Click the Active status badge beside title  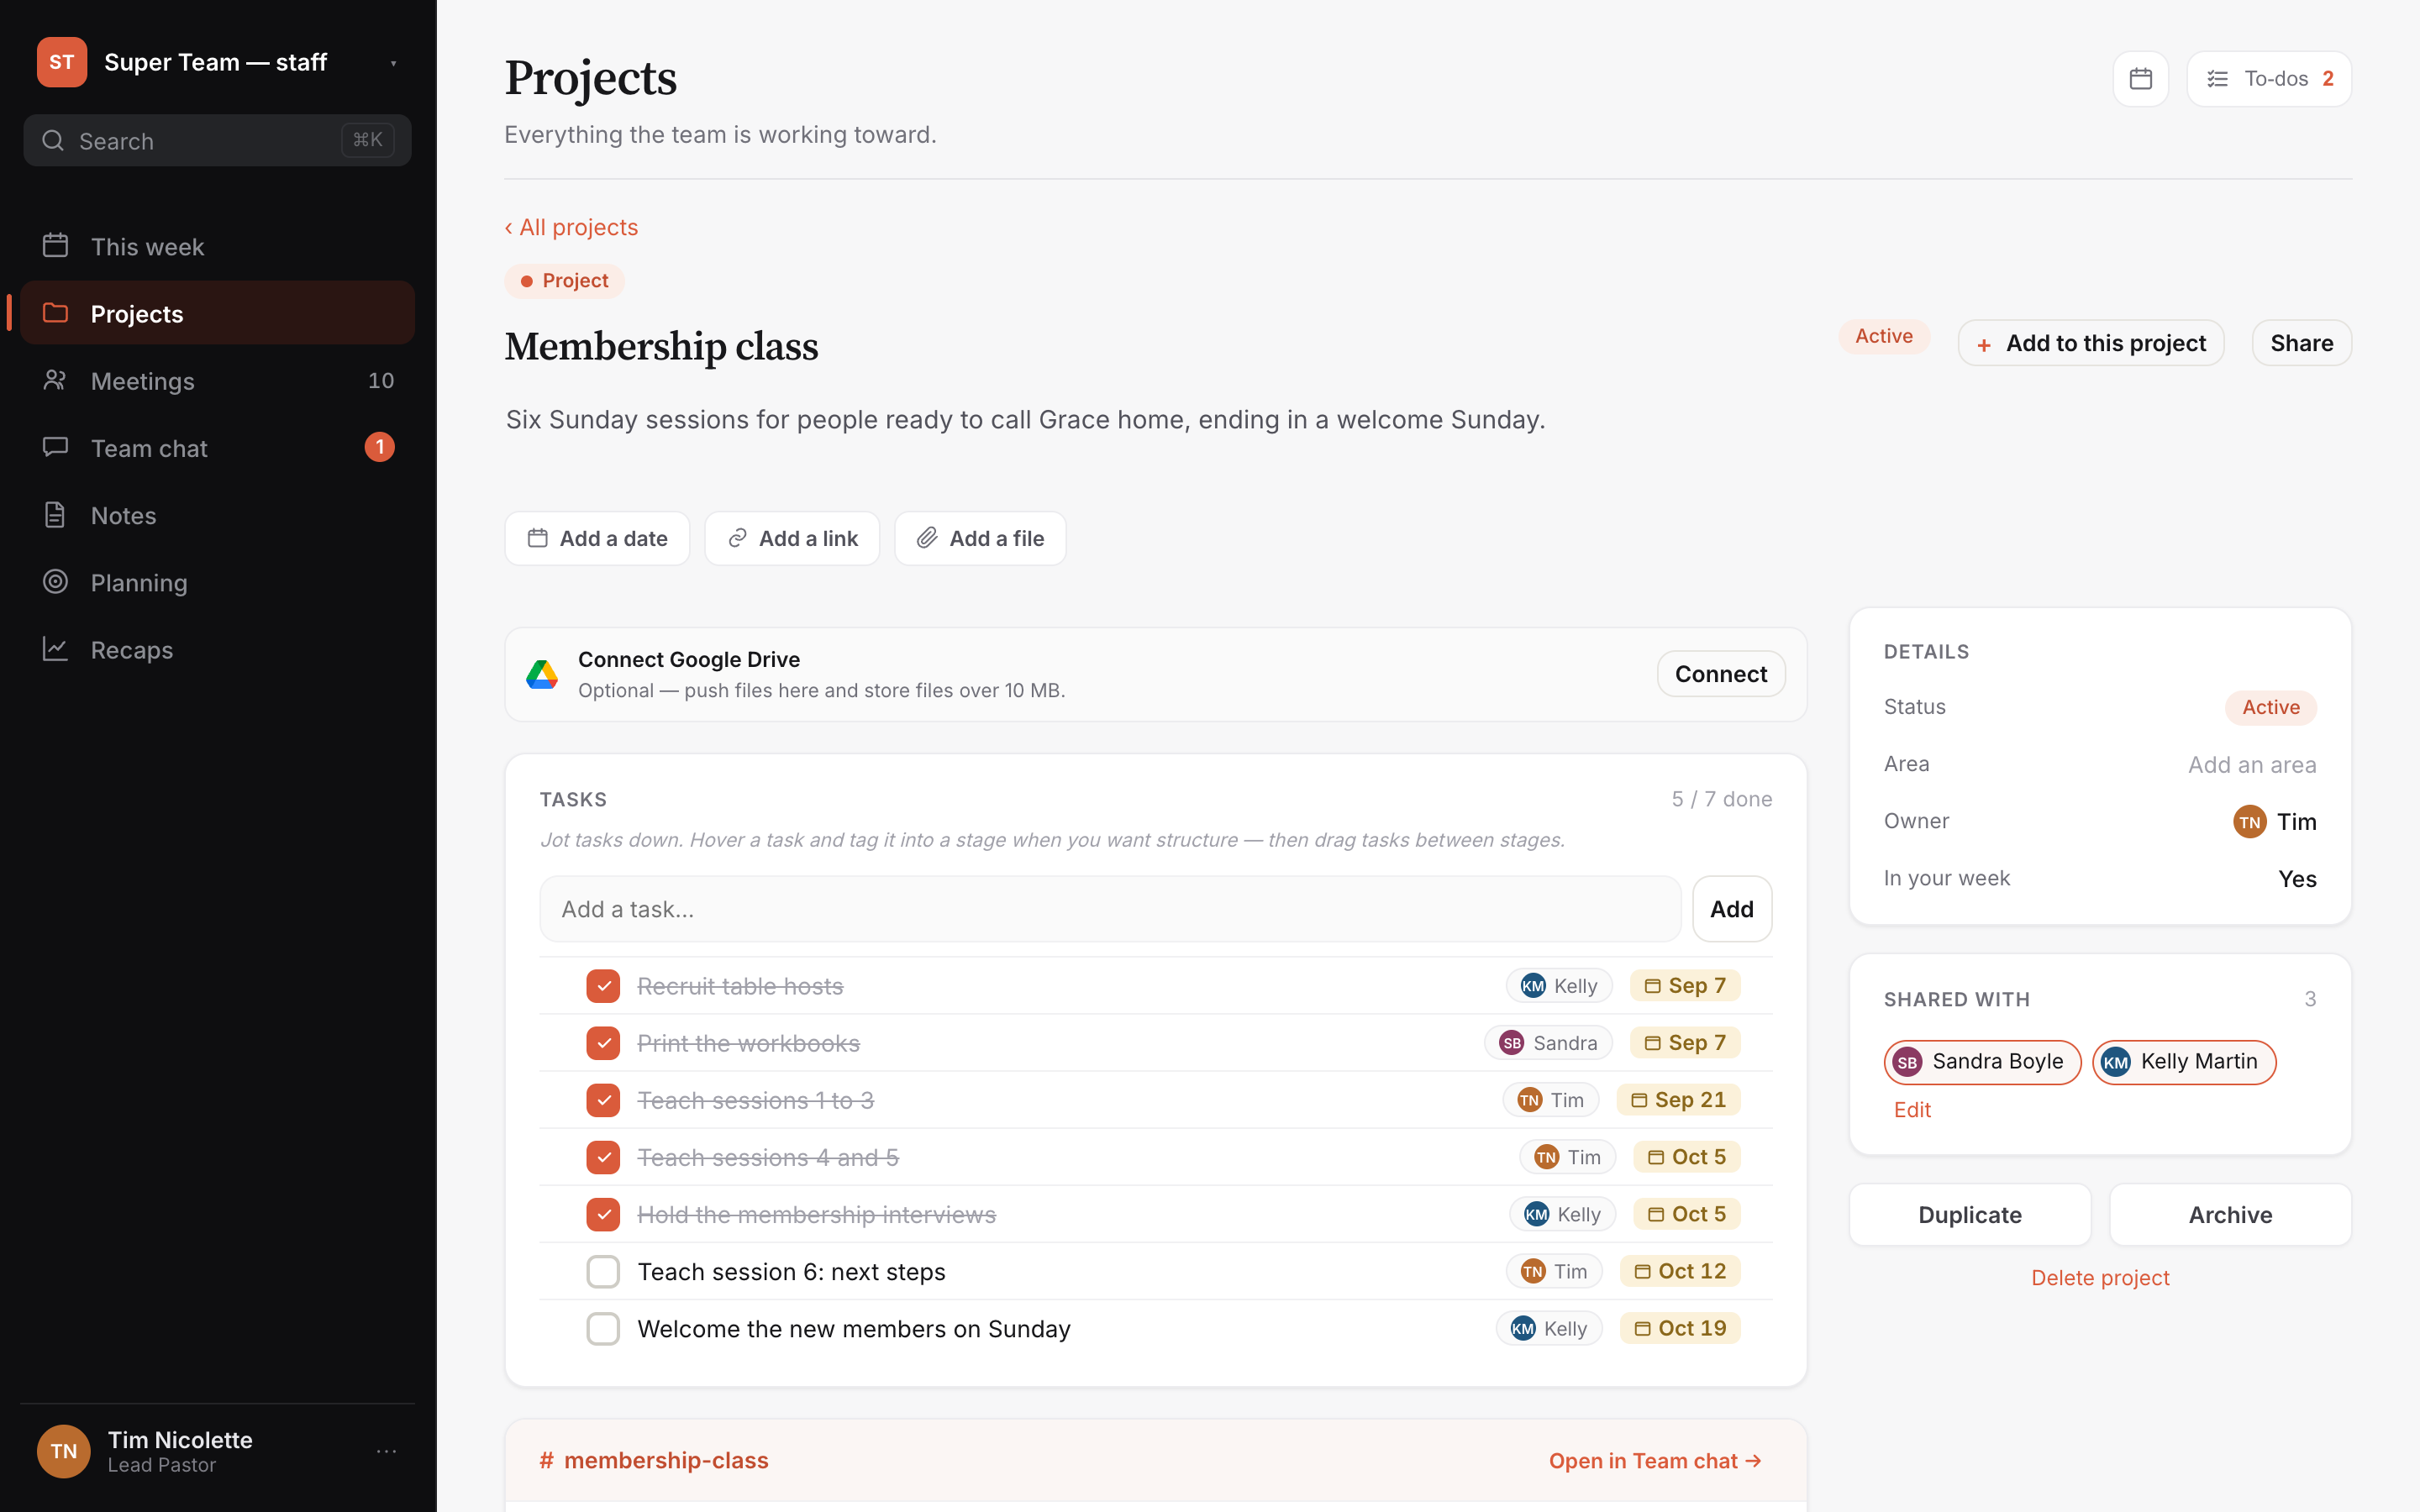[x=1883, y=336]
